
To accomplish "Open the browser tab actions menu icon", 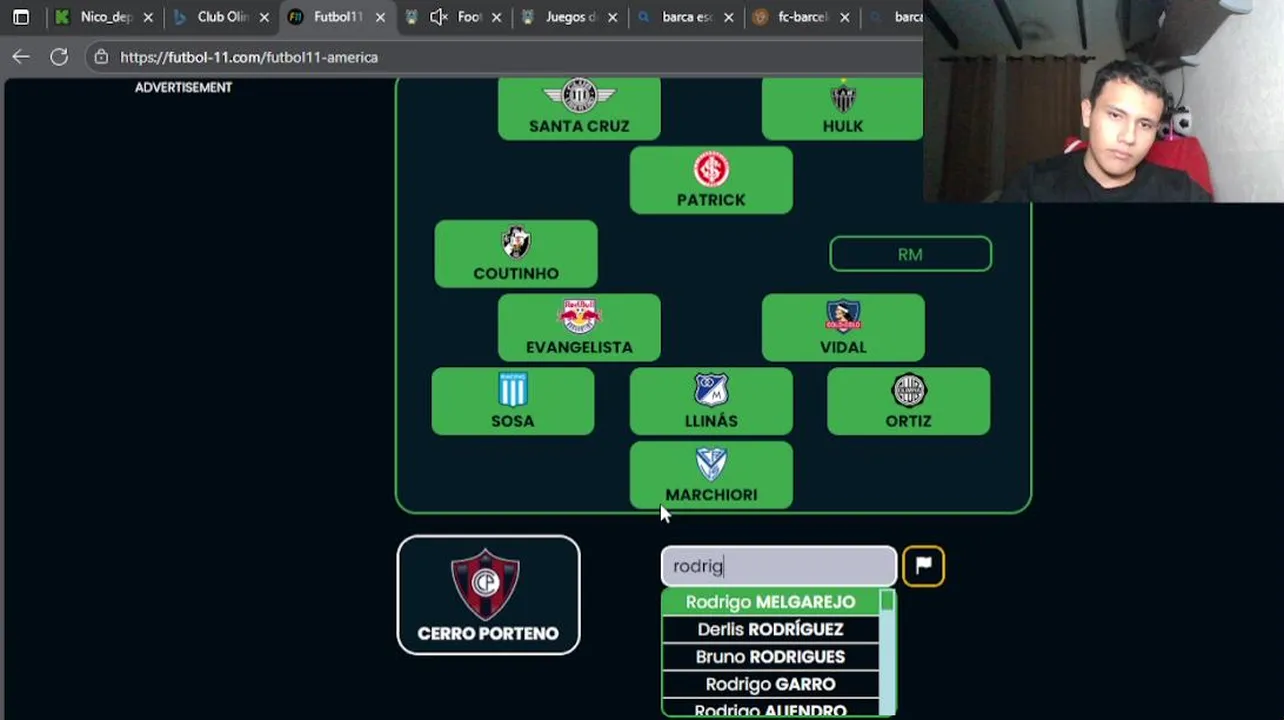I will click(21, 17).
